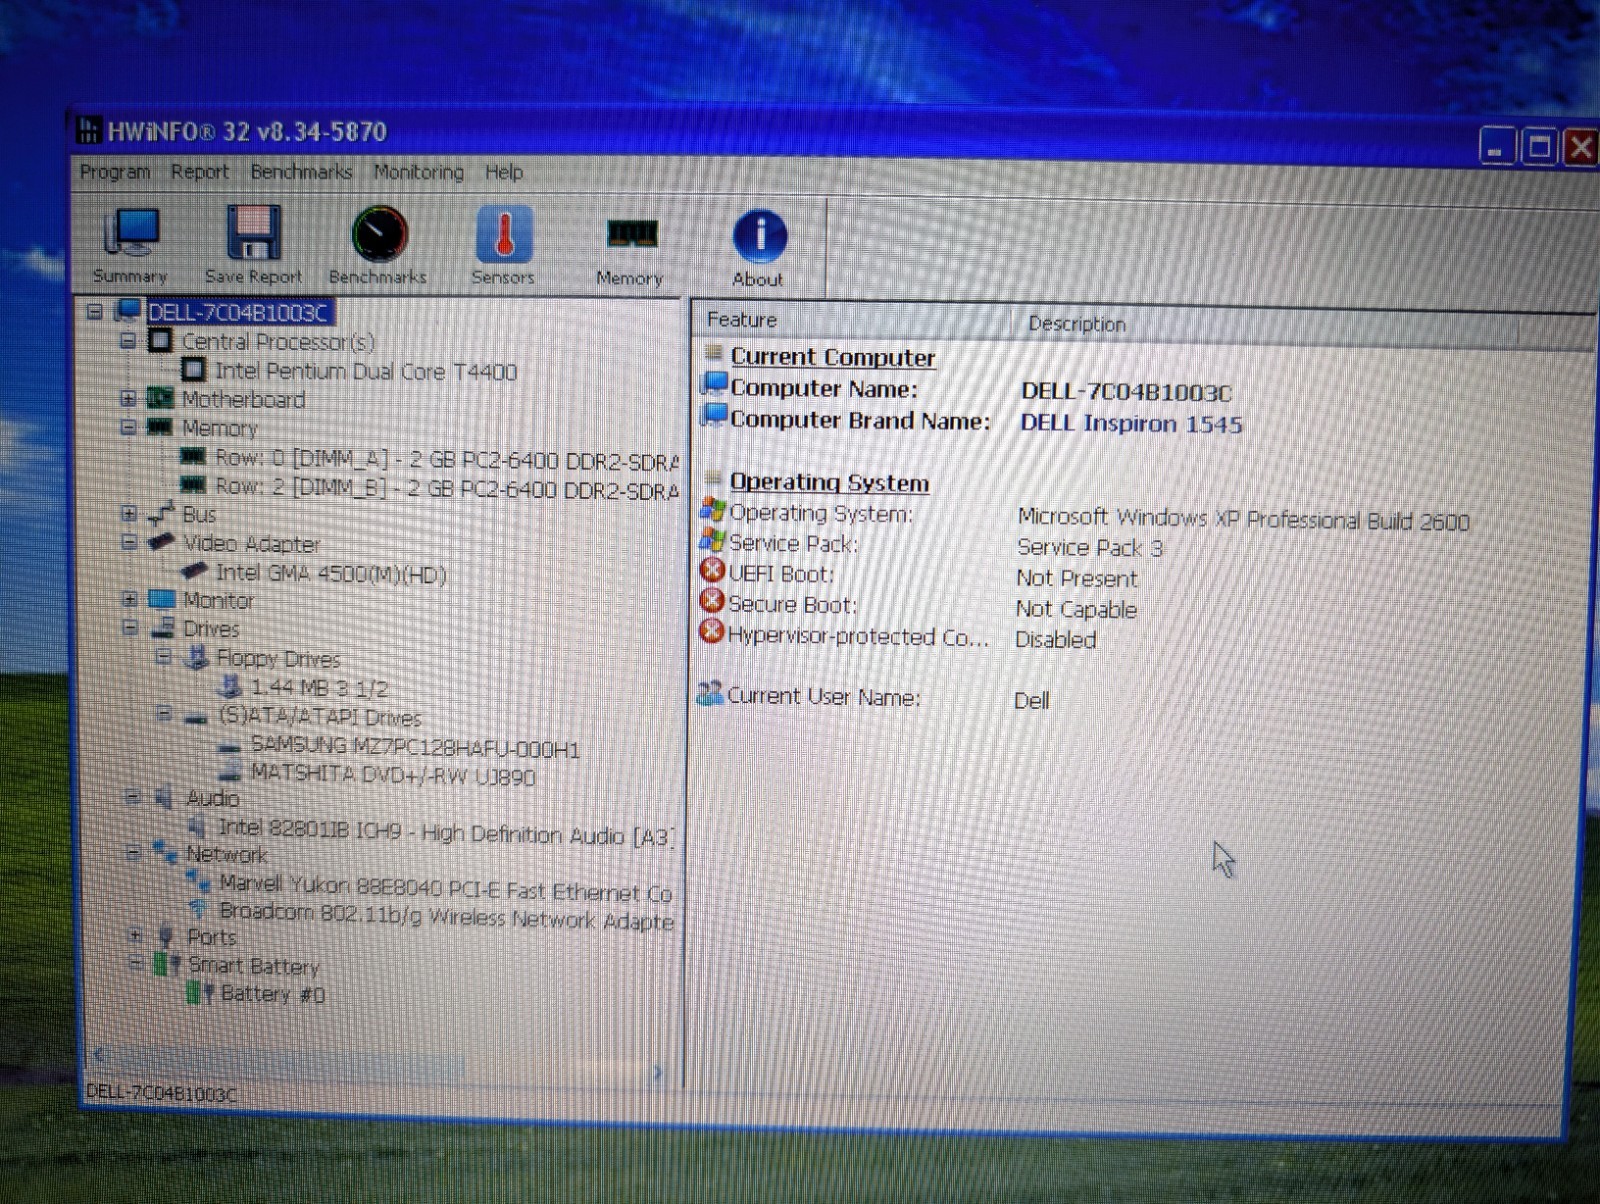Screen dimensions: 1600x1204
Task: Collapse the Smart Battery branch
Action: click(135, 963)
